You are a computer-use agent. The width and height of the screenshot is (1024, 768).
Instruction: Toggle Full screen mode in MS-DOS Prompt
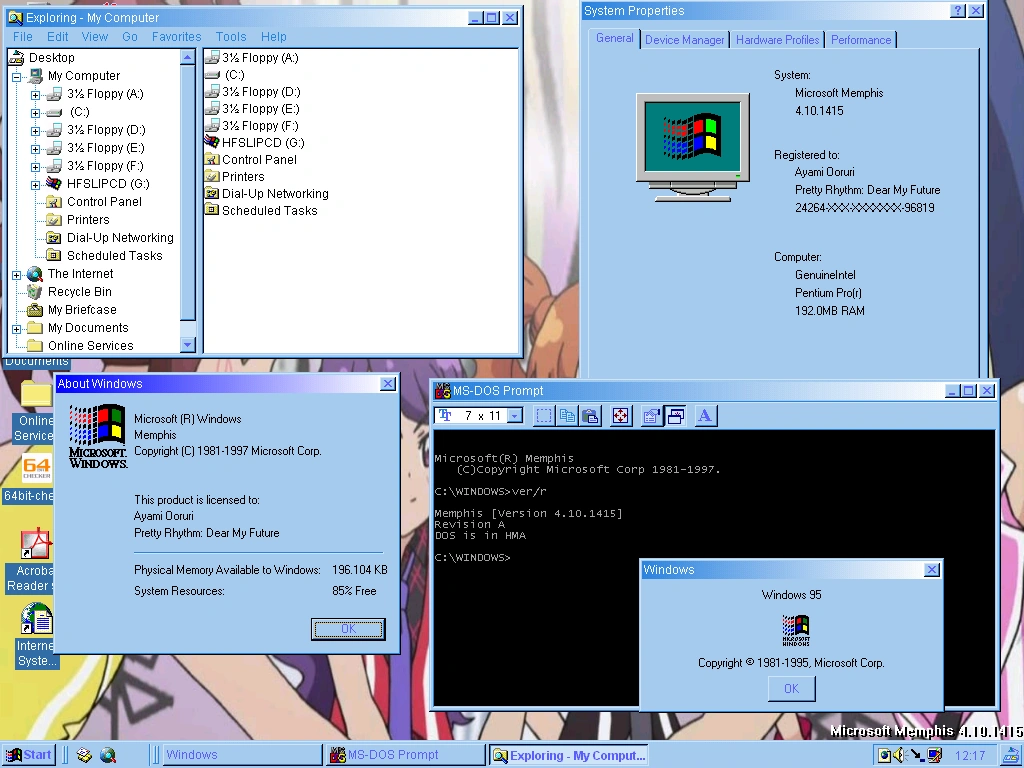click(x=620, y=415)
